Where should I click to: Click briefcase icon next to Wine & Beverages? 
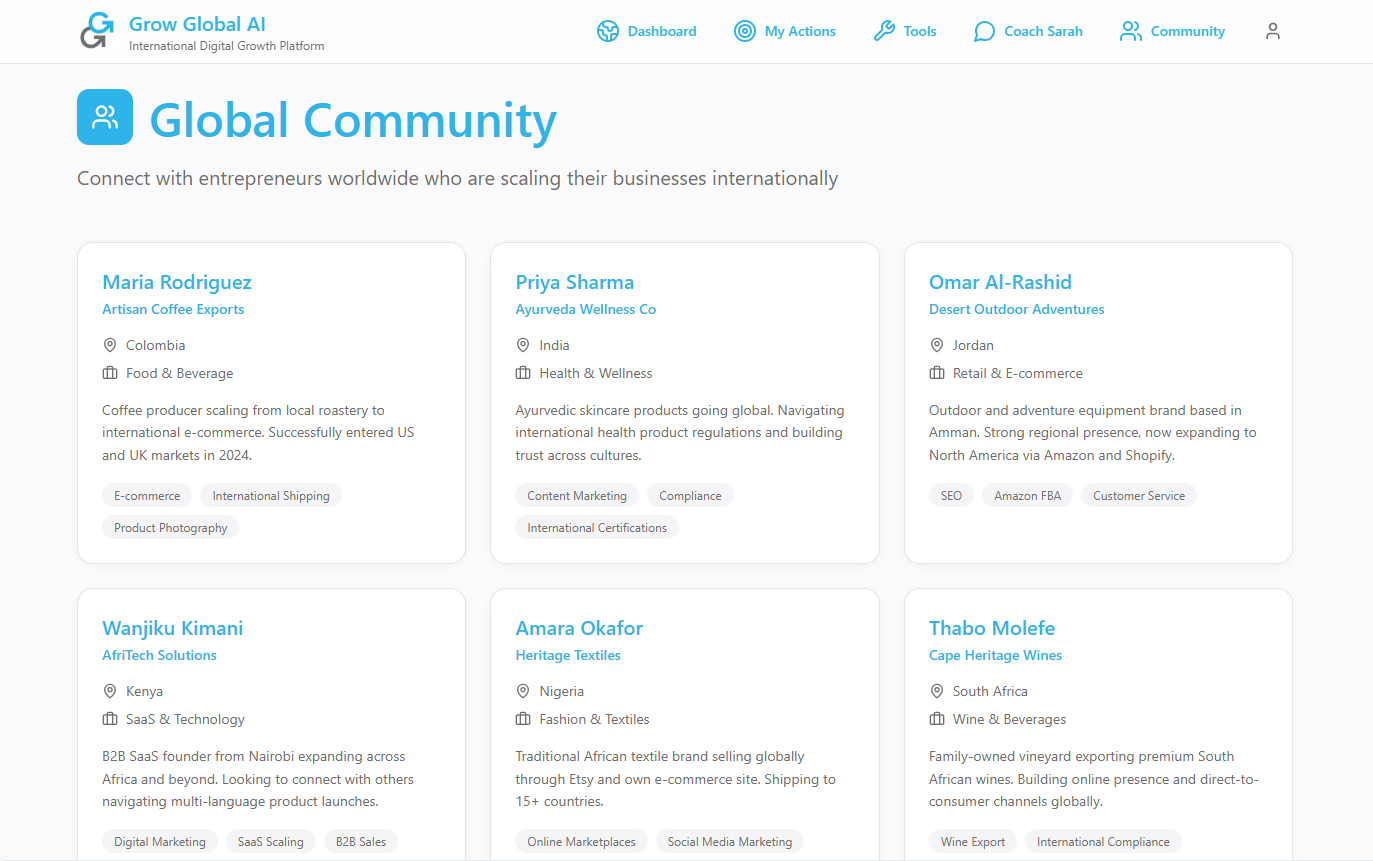pos(937,719)
